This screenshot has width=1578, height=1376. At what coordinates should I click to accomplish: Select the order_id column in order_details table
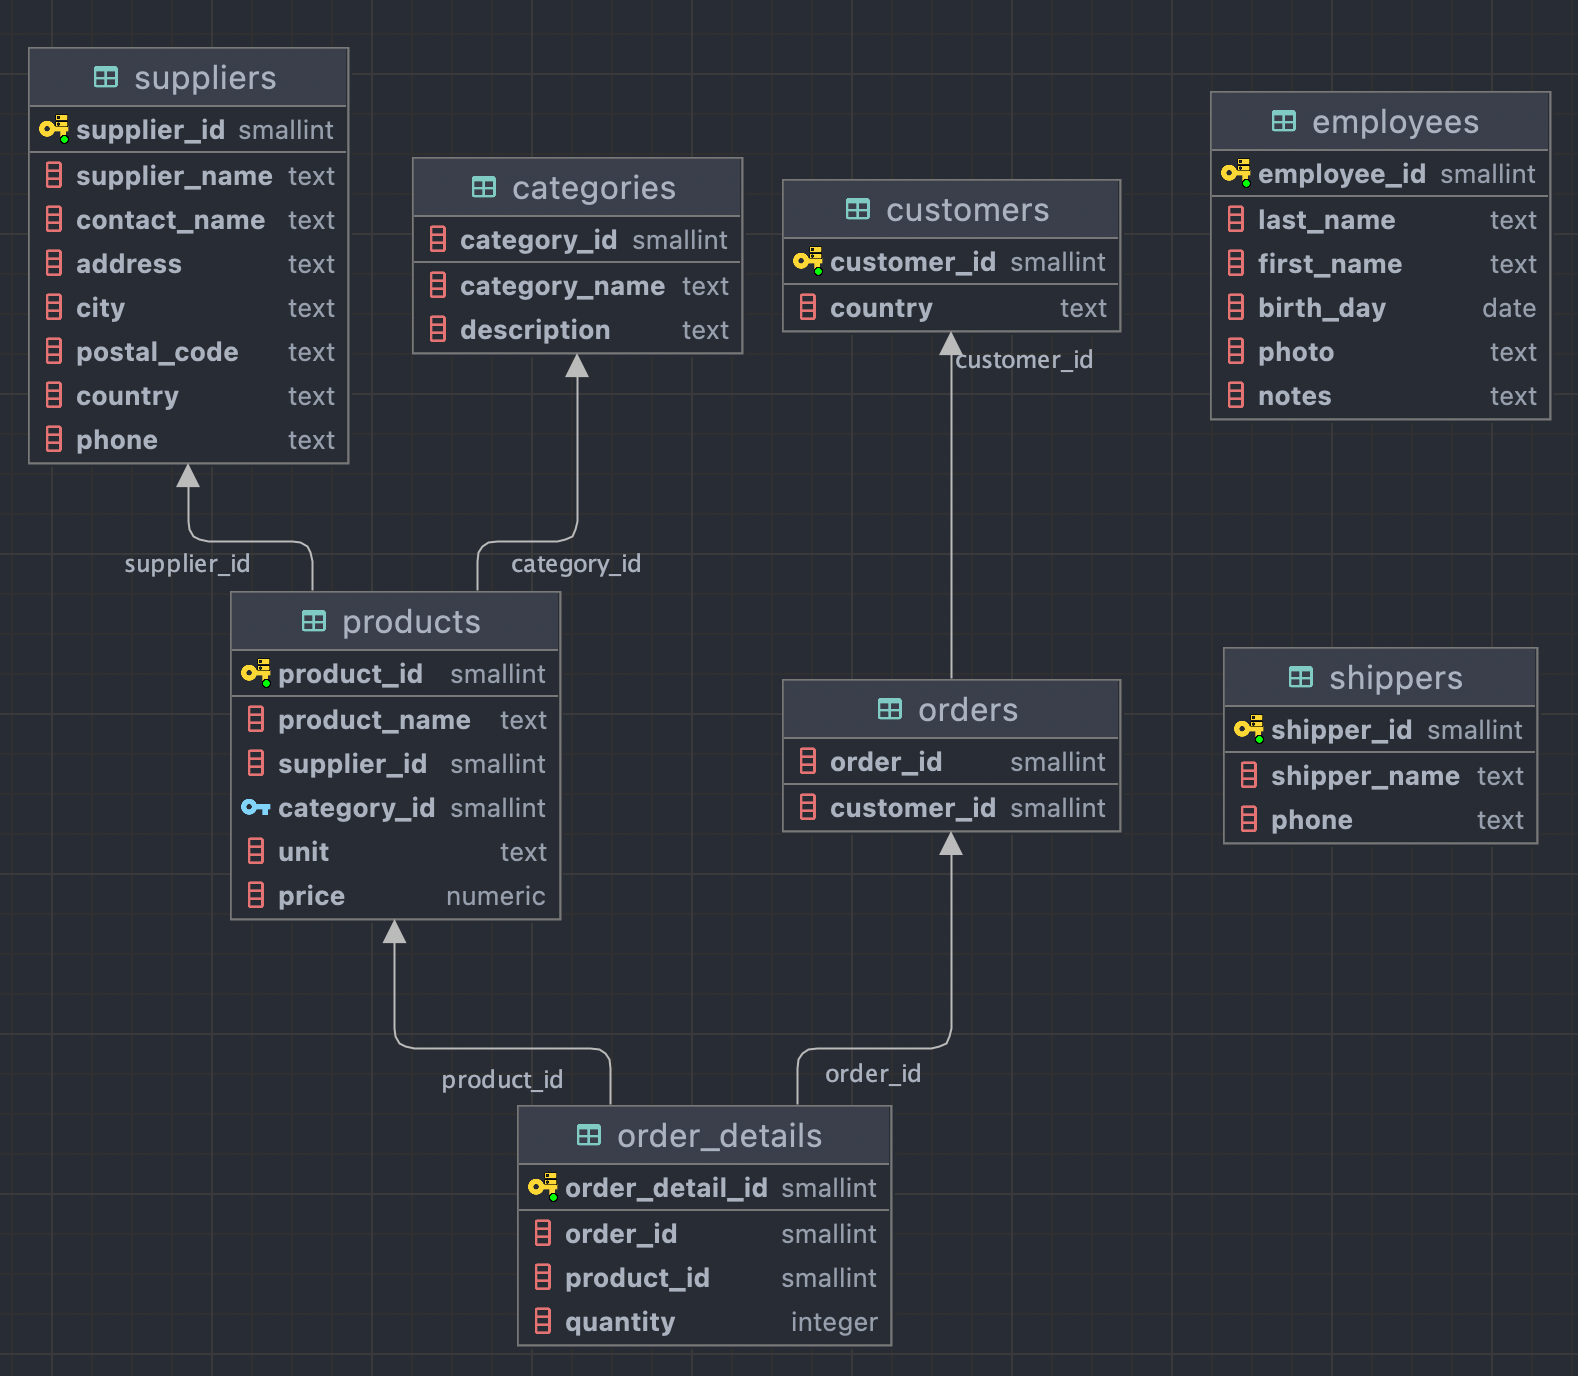pyautogui.click(x=705, y=1234)
